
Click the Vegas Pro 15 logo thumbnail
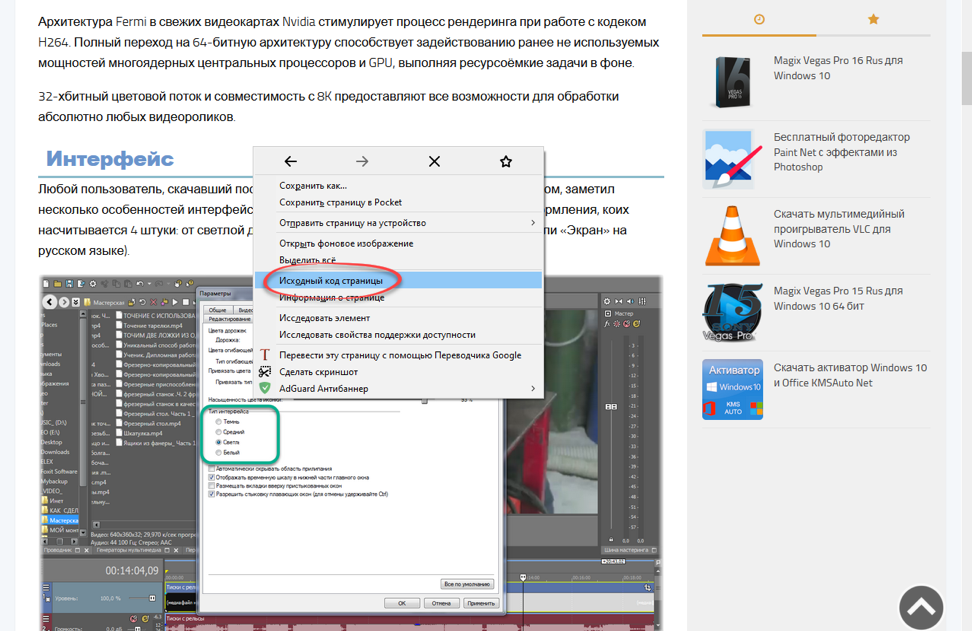click(x=732, y=312)
